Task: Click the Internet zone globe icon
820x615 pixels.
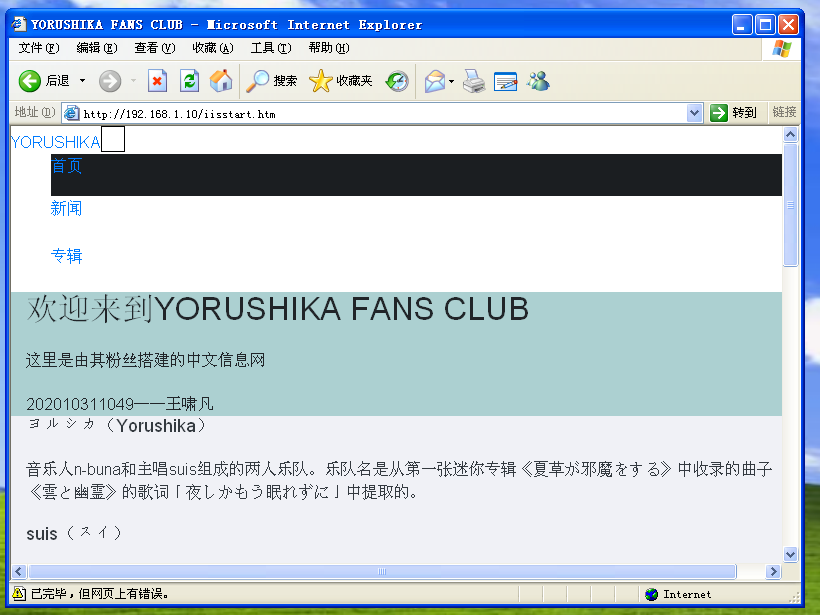Action: click(x=651, y=594)
